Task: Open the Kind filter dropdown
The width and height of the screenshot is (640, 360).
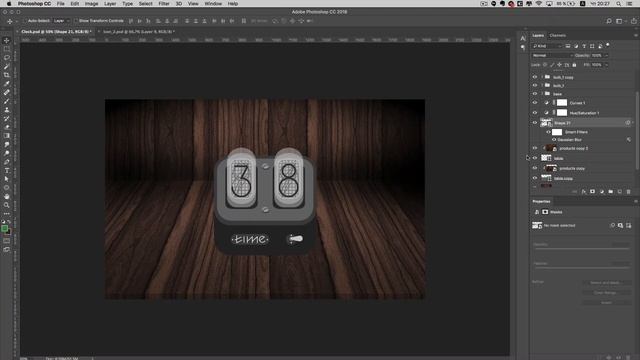Action: tap(547, 46)
